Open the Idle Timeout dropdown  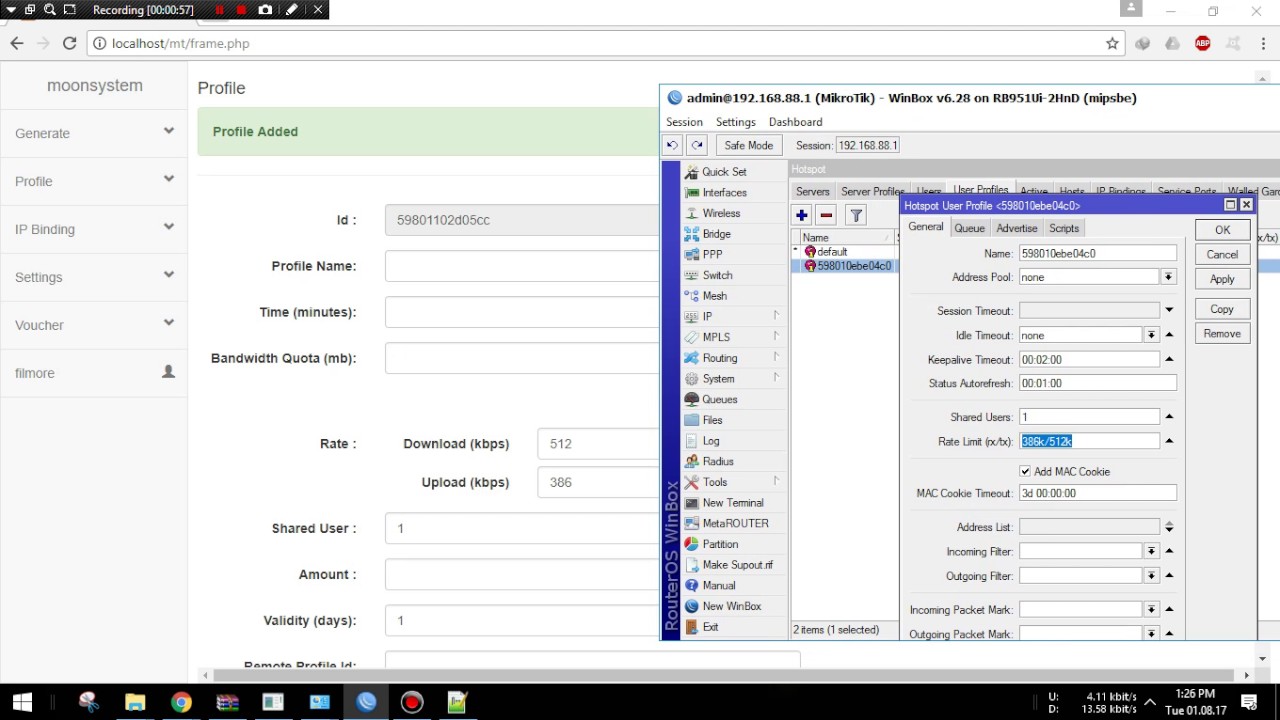coord(1152,335)
